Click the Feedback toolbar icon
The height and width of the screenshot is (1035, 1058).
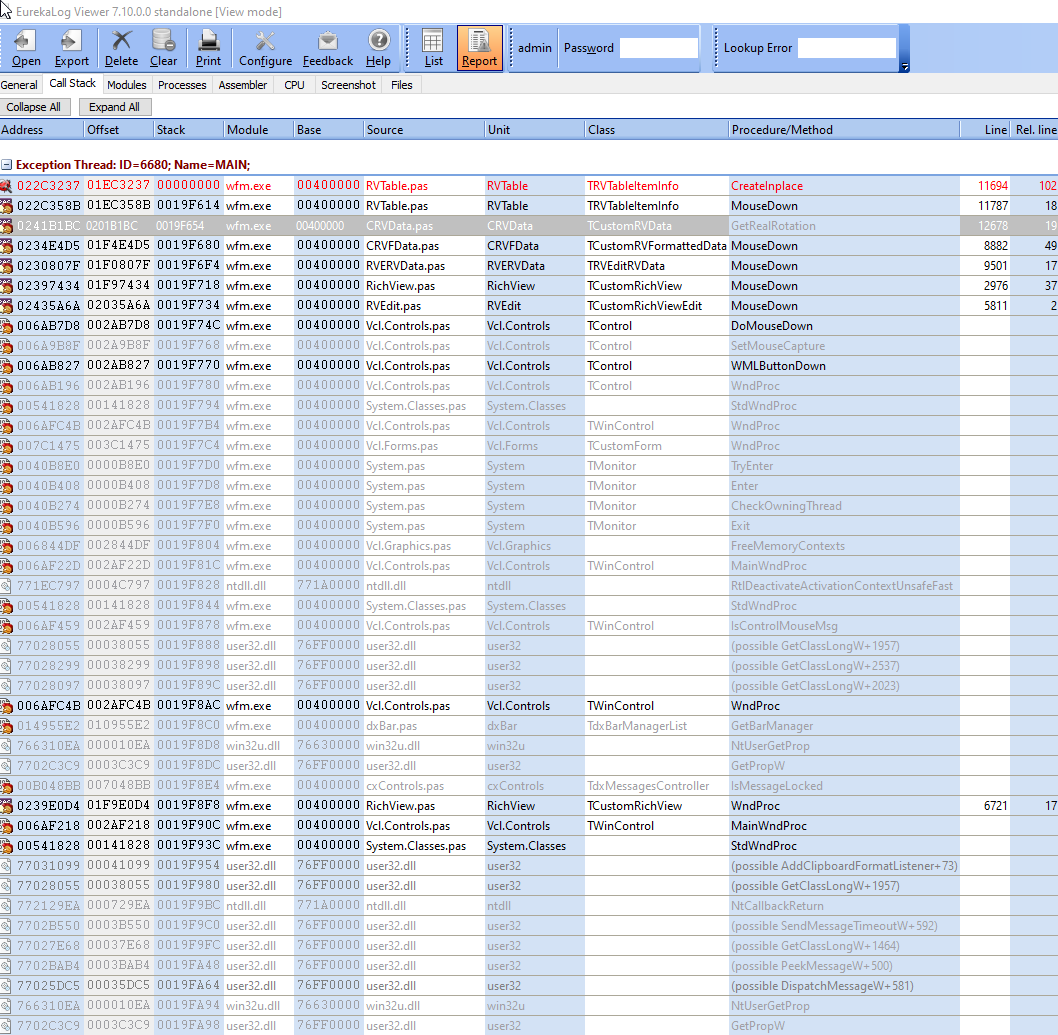pos(328,48)
